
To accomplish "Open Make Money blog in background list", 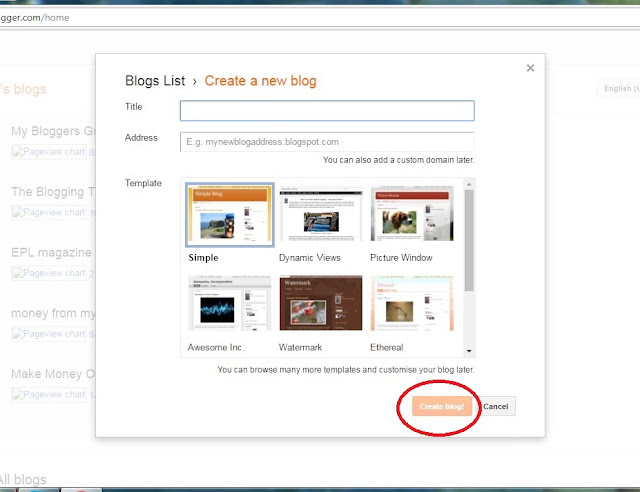I will point(53,374).
